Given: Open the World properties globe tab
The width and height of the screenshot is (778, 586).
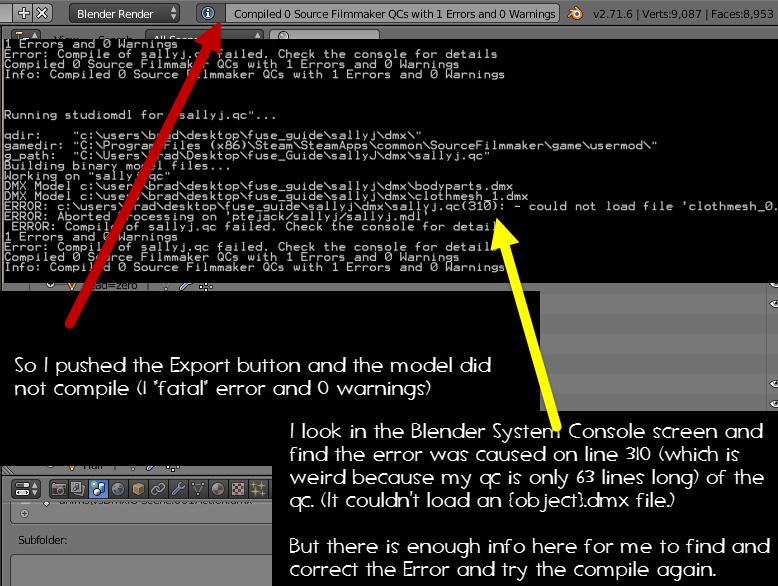Looking at the screenshot, I should (118, 489).
